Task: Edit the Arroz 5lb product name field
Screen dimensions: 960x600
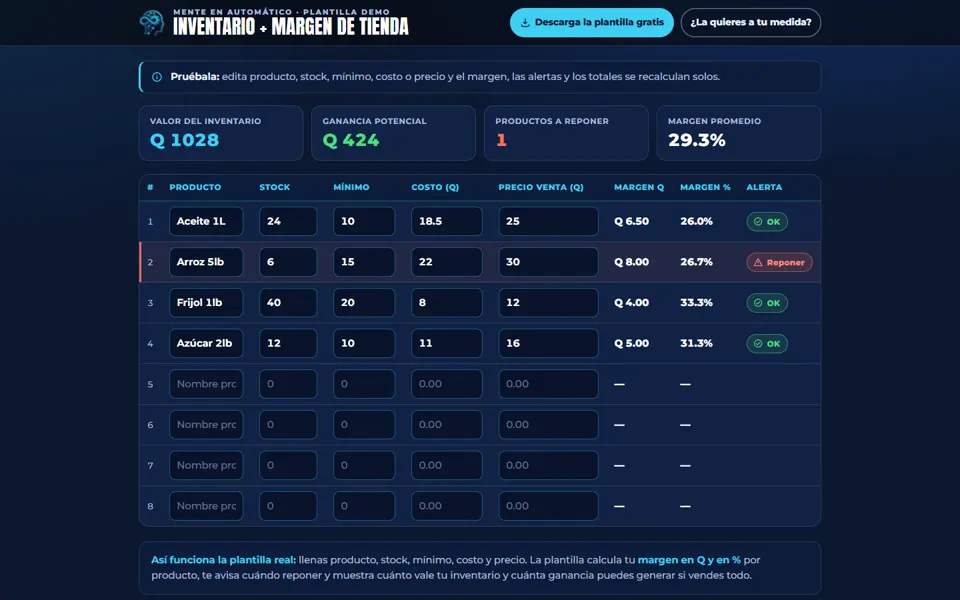Action: tap(206, 262)
